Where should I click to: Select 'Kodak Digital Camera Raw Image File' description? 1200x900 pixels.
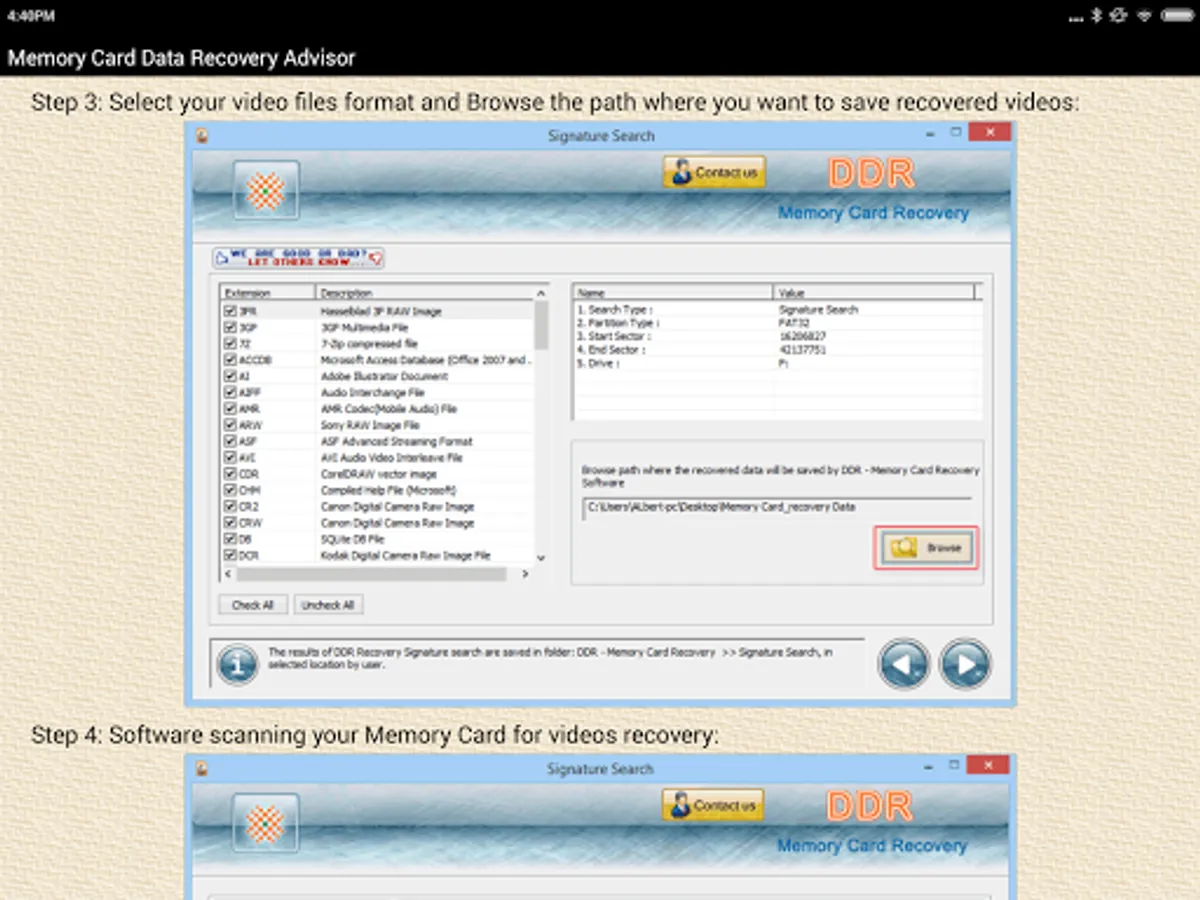pyautogui.click(x=405, y=555)
